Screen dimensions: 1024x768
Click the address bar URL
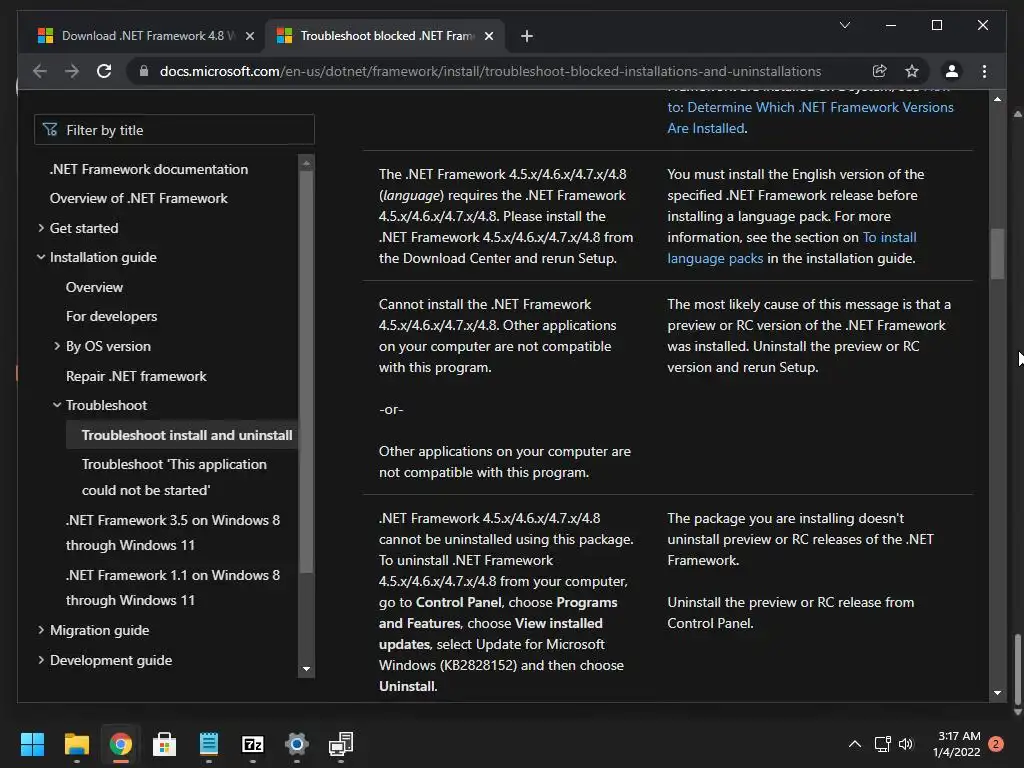[490, 71]
